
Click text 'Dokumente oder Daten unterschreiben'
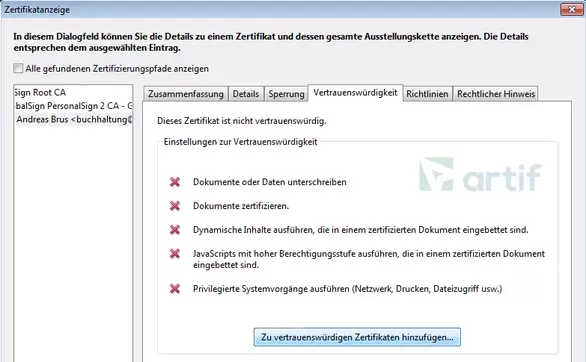pos(269,182)
